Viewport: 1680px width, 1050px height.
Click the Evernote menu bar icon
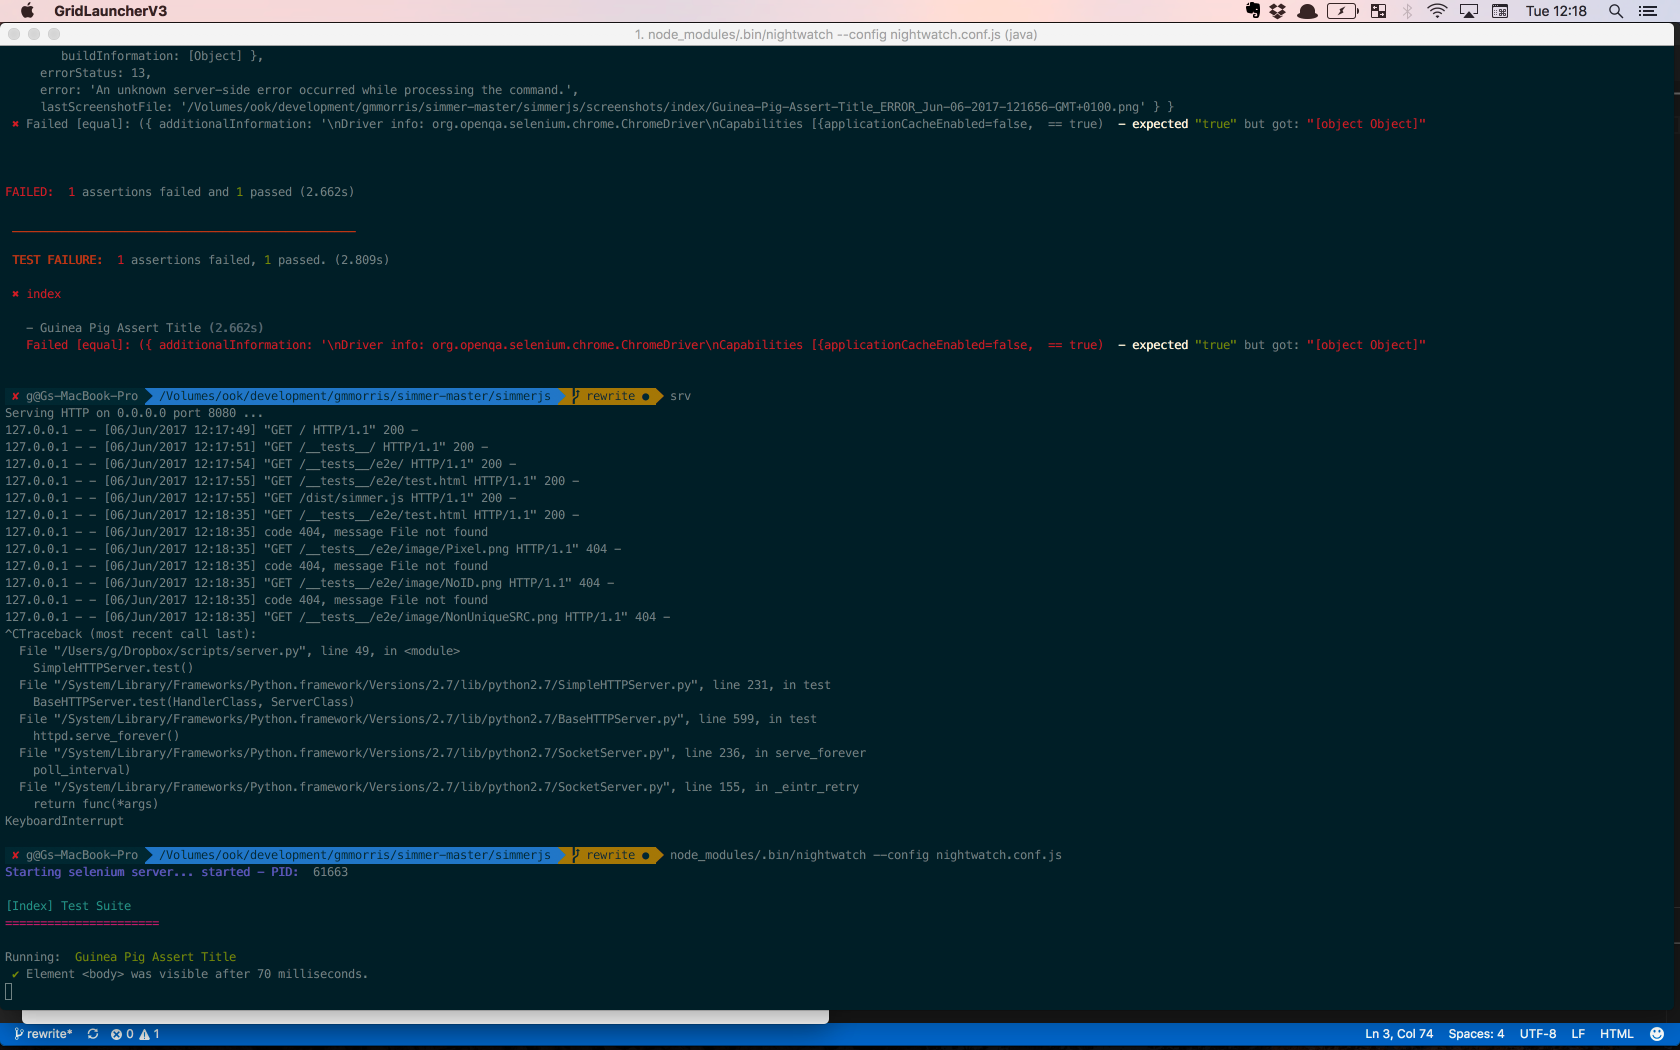coord(1253,11)
